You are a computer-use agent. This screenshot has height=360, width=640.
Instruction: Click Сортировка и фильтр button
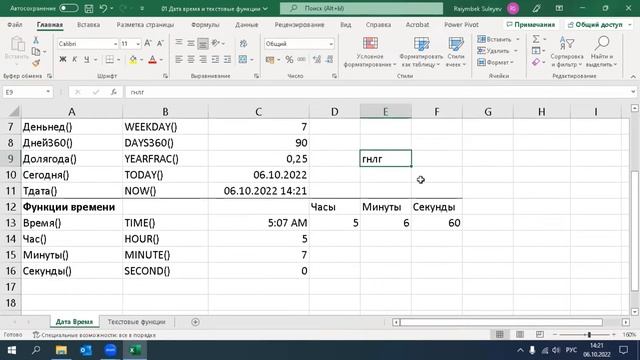[x=567, y=52]
